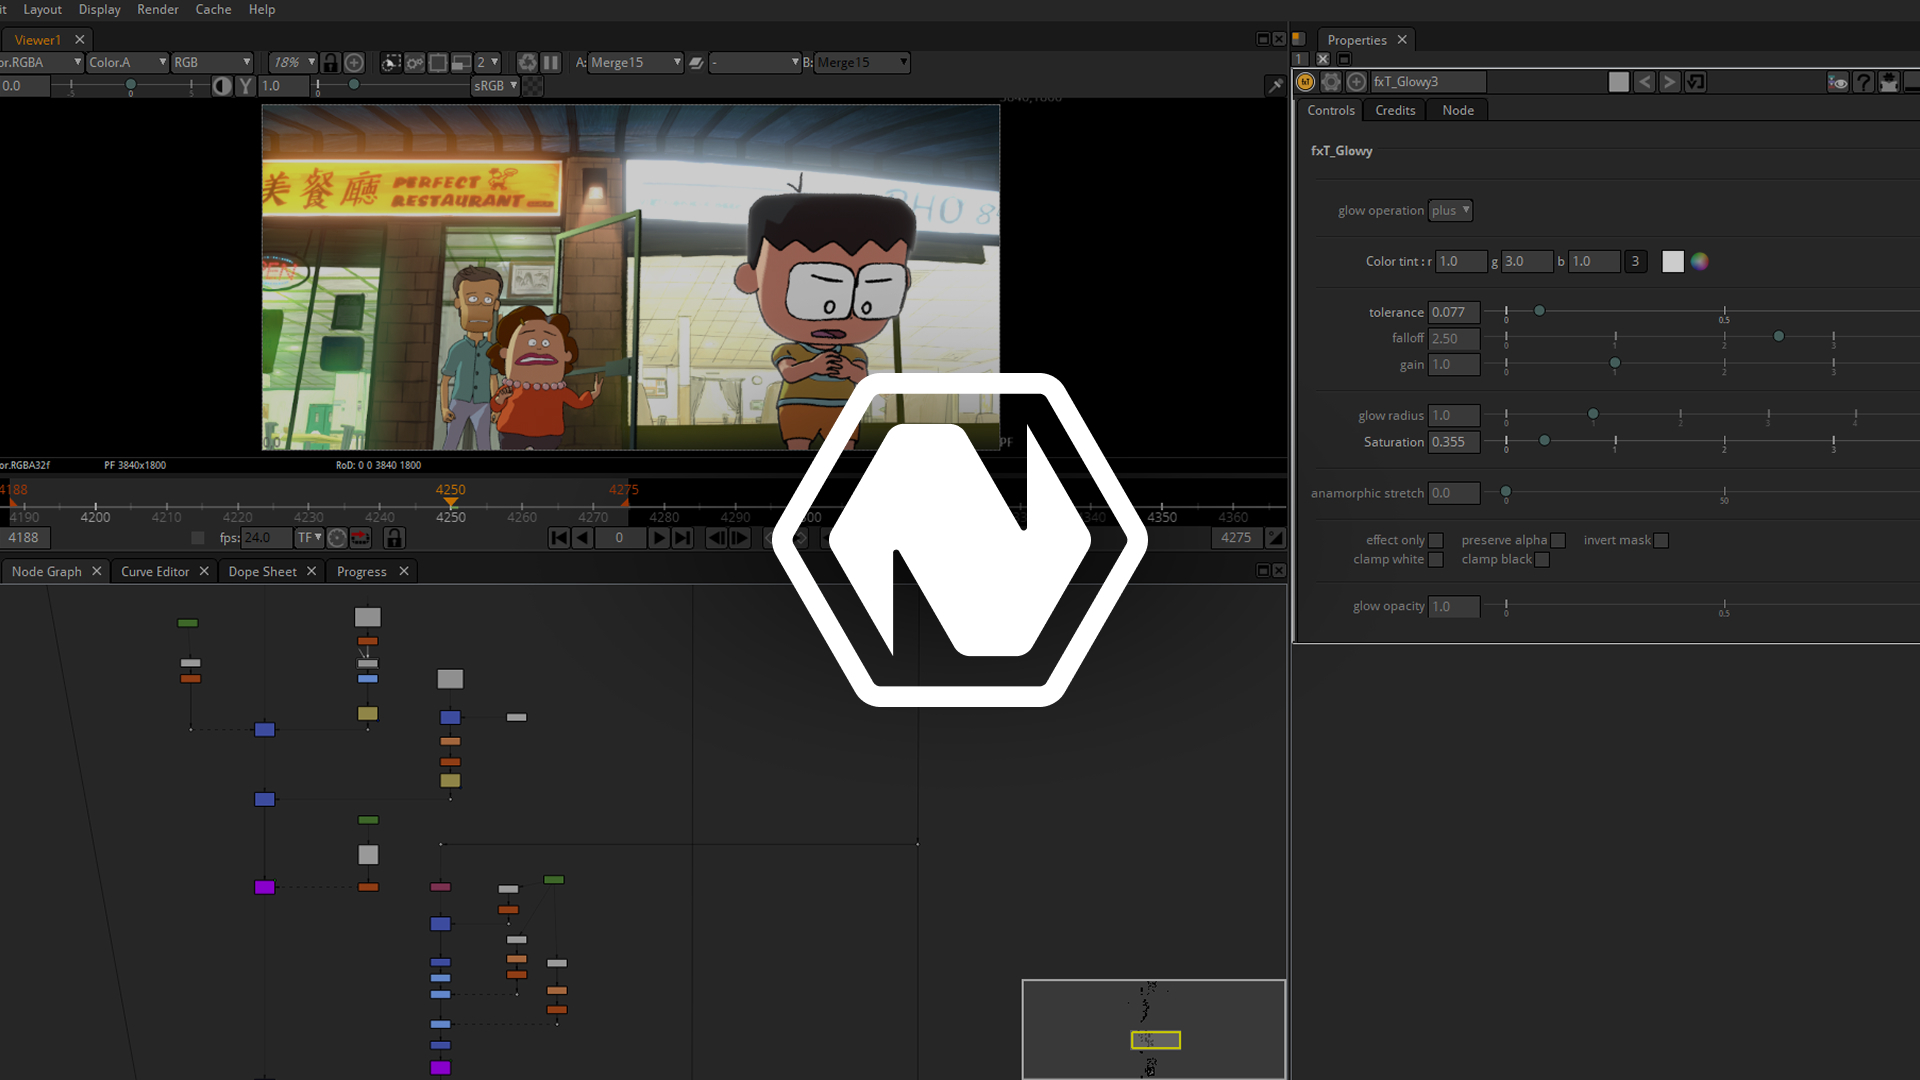Open fxT_Glowy3 node settings gear
The height and width of the screenshot is (1080, 1920).
tap(1331, 82)
